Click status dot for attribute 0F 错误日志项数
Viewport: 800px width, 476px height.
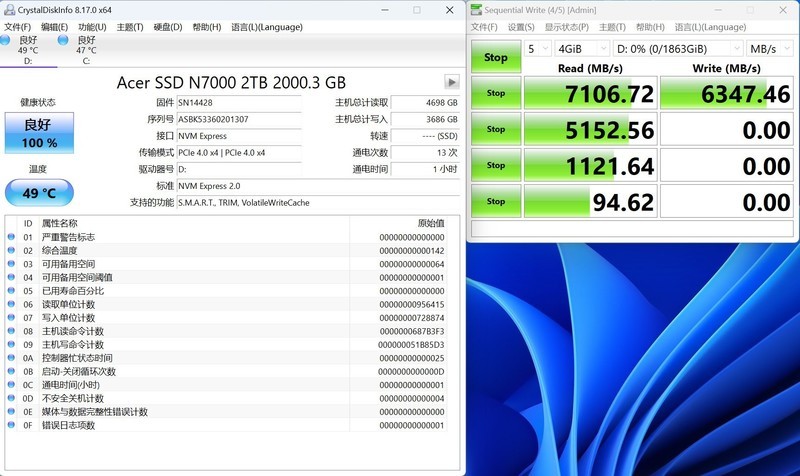click(x=11, y=425)
